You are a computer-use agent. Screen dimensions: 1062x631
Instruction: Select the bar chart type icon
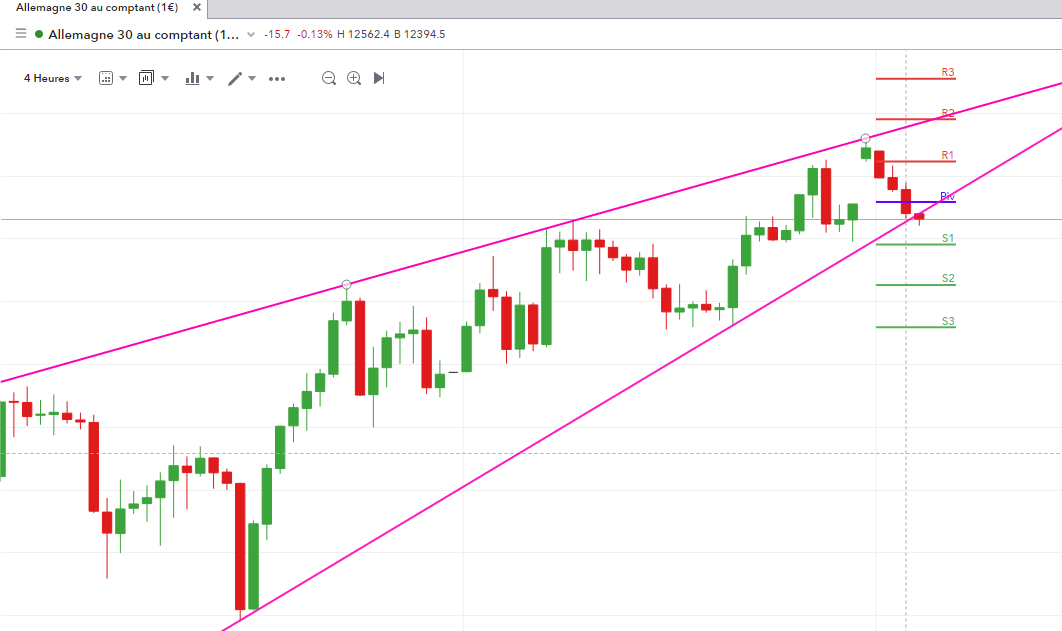(193, 78)
